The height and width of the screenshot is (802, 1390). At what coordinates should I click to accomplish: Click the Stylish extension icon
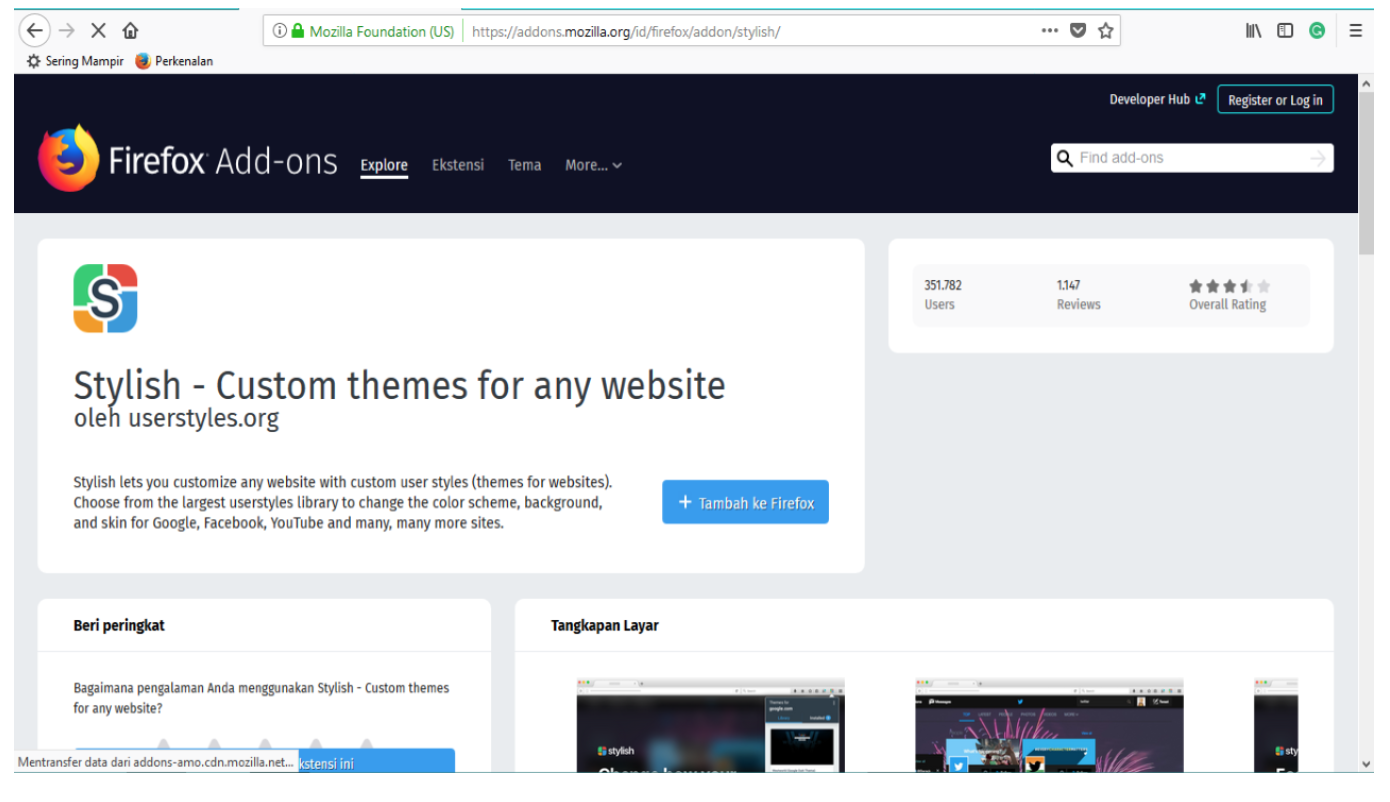(x=105, y=298)
